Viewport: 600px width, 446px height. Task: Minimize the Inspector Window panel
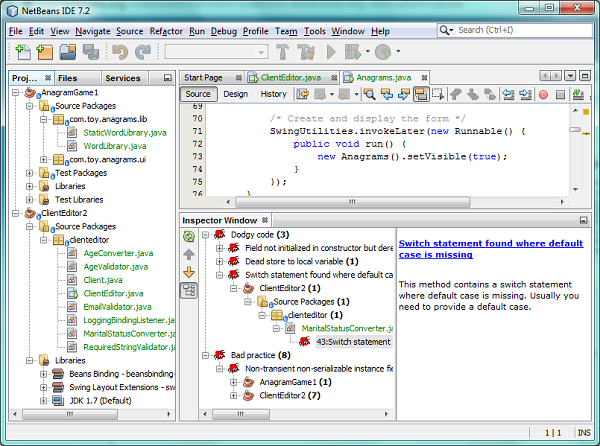[583, 220]
